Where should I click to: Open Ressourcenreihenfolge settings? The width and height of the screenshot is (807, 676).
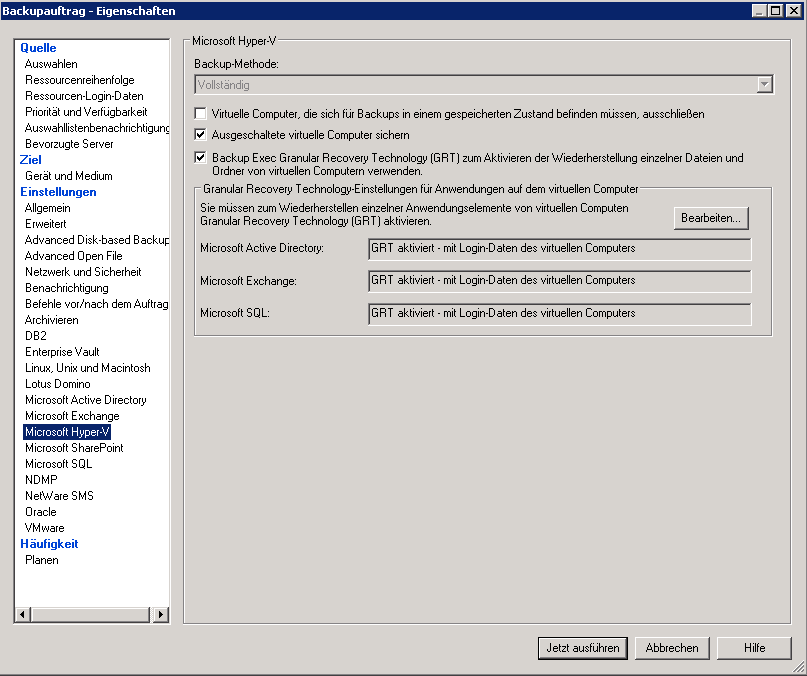[x=80, y=80]
